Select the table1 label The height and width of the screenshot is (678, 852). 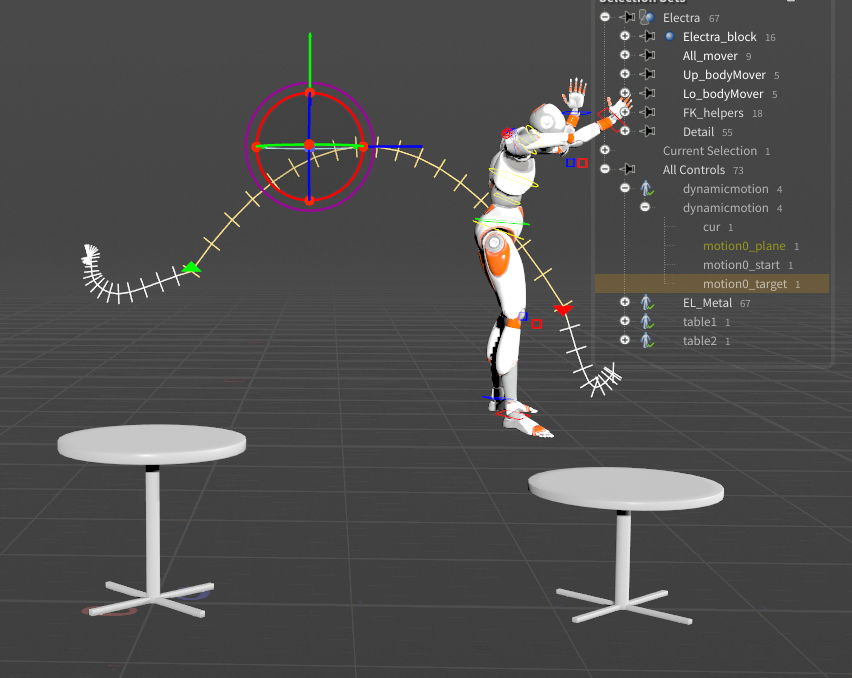700,322
